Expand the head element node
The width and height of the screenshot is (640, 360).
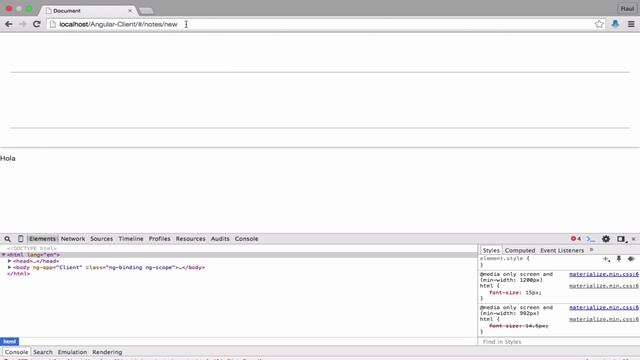pyautogui.click(x=9, y=261)
